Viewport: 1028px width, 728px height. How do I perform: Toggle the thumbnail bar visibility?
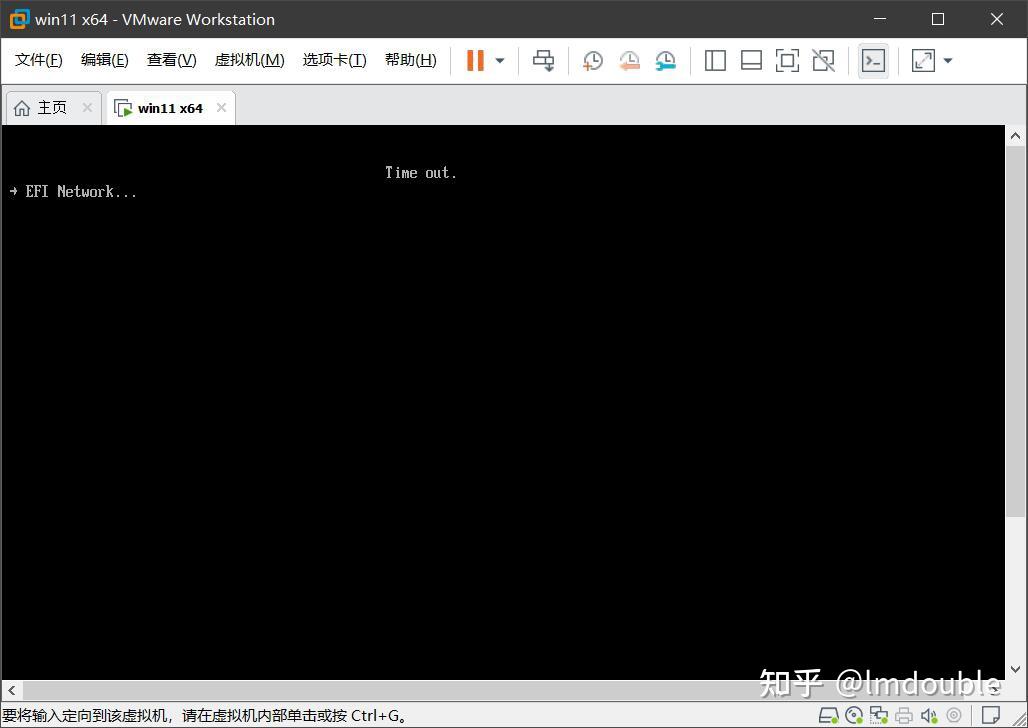751,61
